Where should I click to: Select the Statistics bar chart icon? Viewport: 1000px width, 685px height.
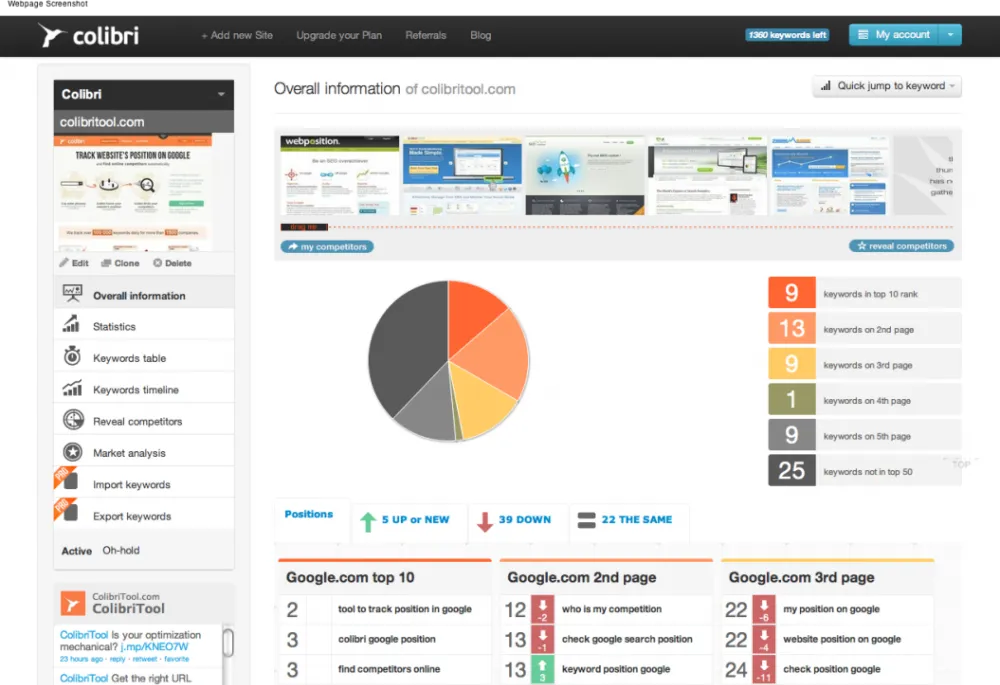point(71,325)
